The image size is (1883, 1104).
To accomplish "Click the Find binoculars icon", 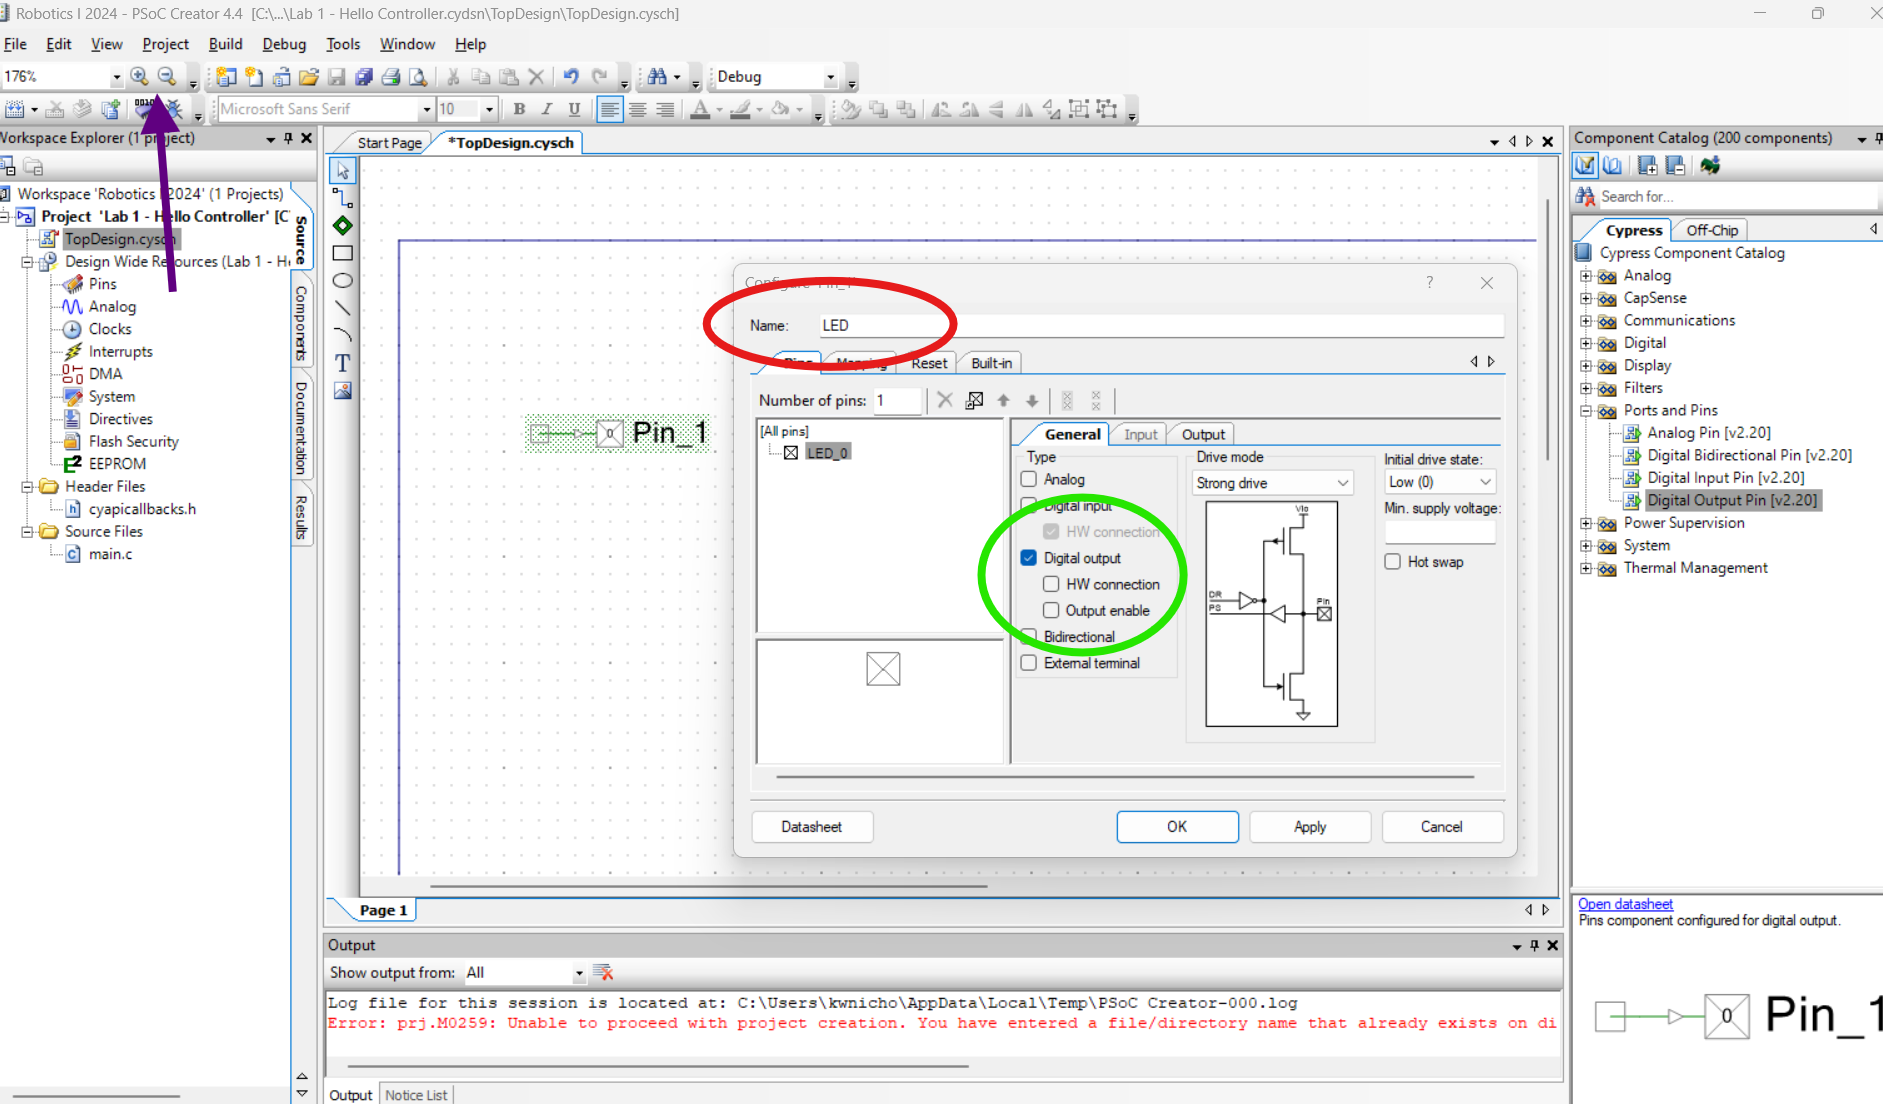I will tap(657, 77).
